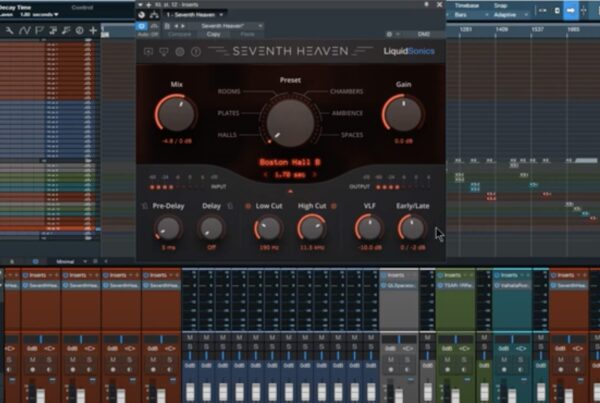Click first icon left of Seventh Heaven logo
This screenshot has height=403, width=600.
148,51
